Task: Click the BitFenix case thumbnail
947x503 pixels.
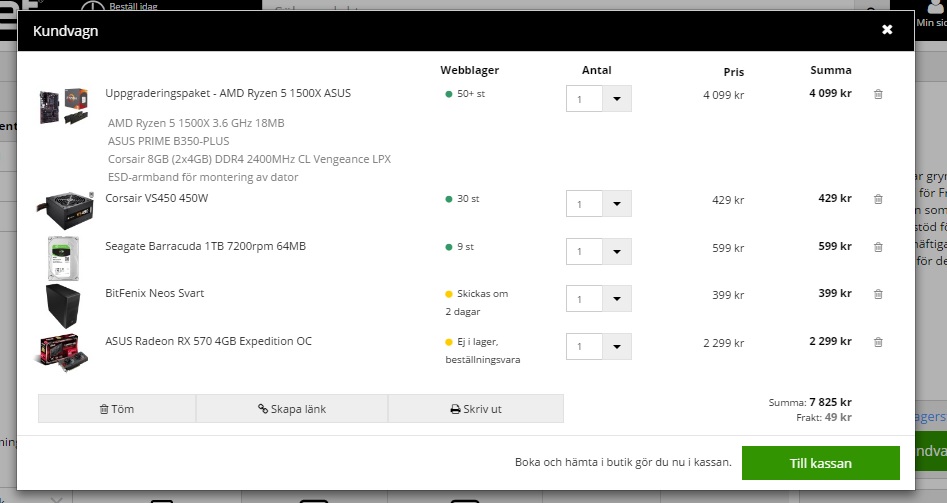Action: pyautogui.click(x=63, y=306)
